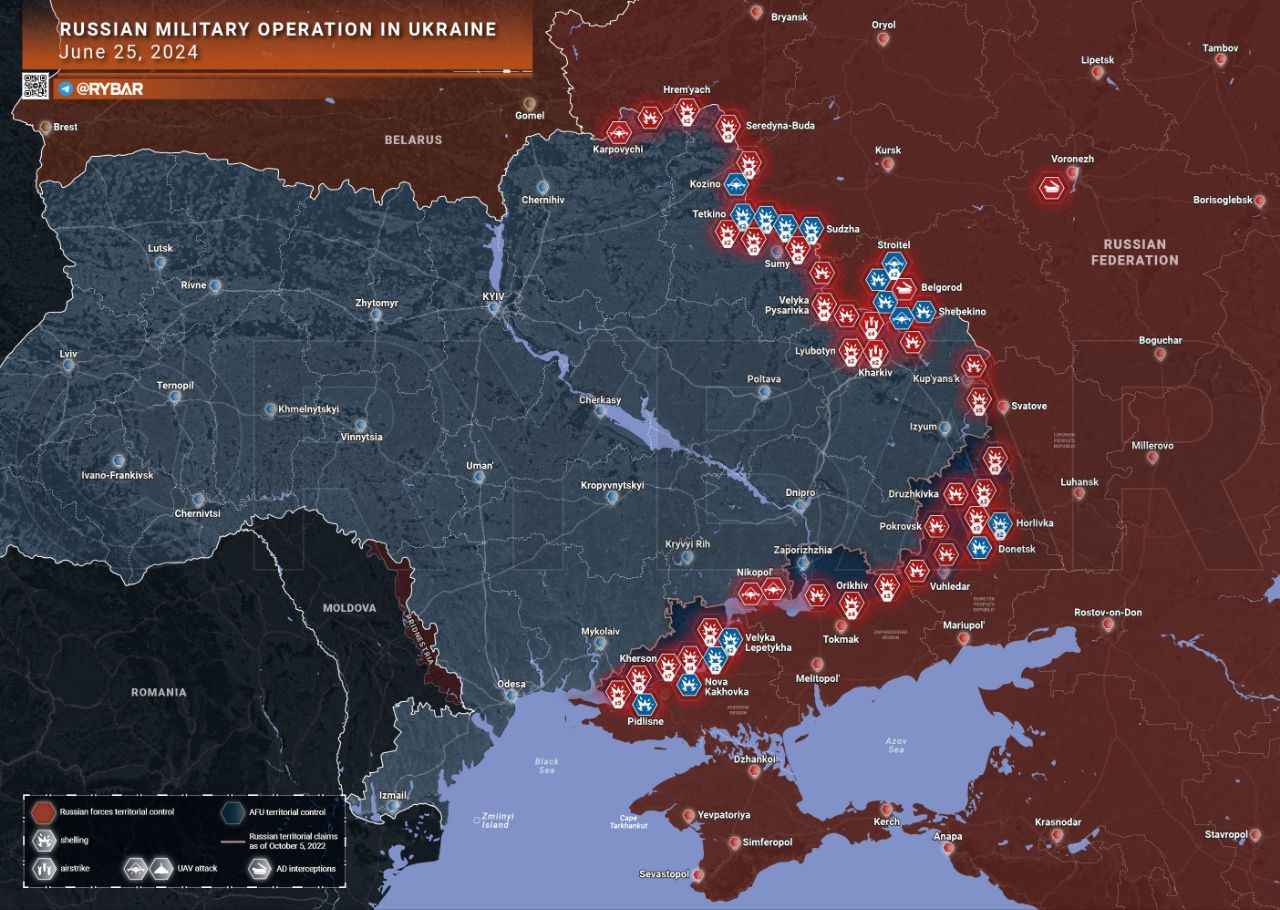This screenshot has height=910, width=1280.
Task: Open the @RYBAR channel link
Action: 109,89
